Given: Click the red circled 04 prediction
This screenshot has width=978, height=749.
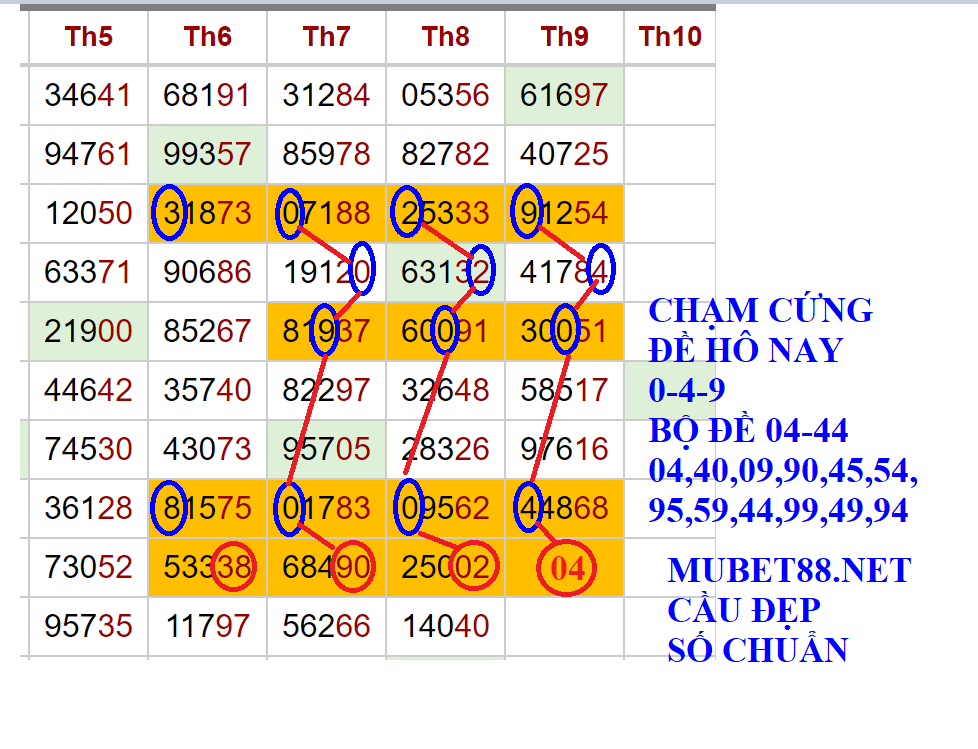Looking at the screenshot, I should point(567,568).
